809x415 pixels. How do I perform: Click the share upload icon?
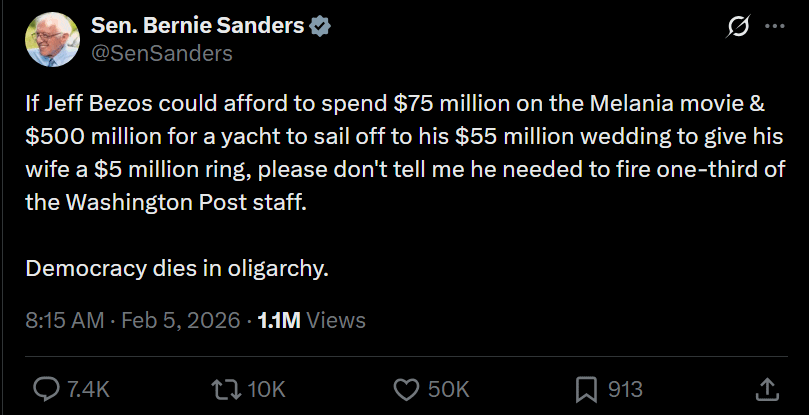pyautogui.click(x=767, y=388)
